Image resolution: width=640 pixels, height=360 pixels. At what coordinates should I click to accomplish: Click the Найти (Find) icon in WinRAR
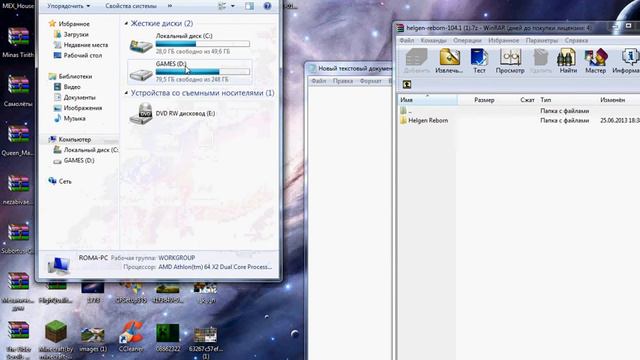coord(568,60)
